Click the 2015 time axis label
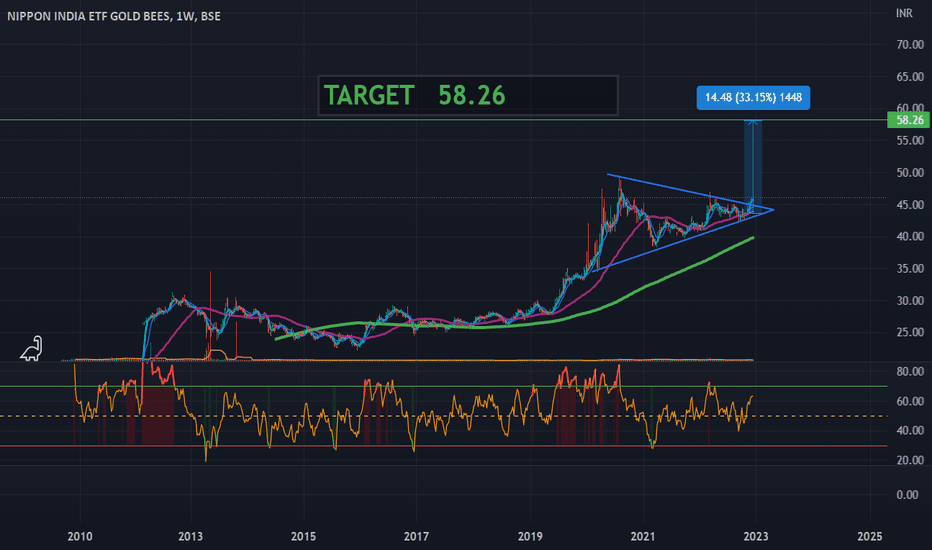The width and height of the screenshot is (932, 550). [x=303, y=536]
